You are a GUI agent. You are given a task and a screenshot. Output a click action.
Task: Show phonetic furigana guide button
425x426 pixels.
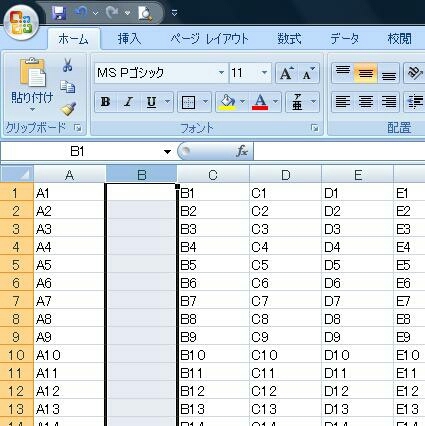coord(297,102)
